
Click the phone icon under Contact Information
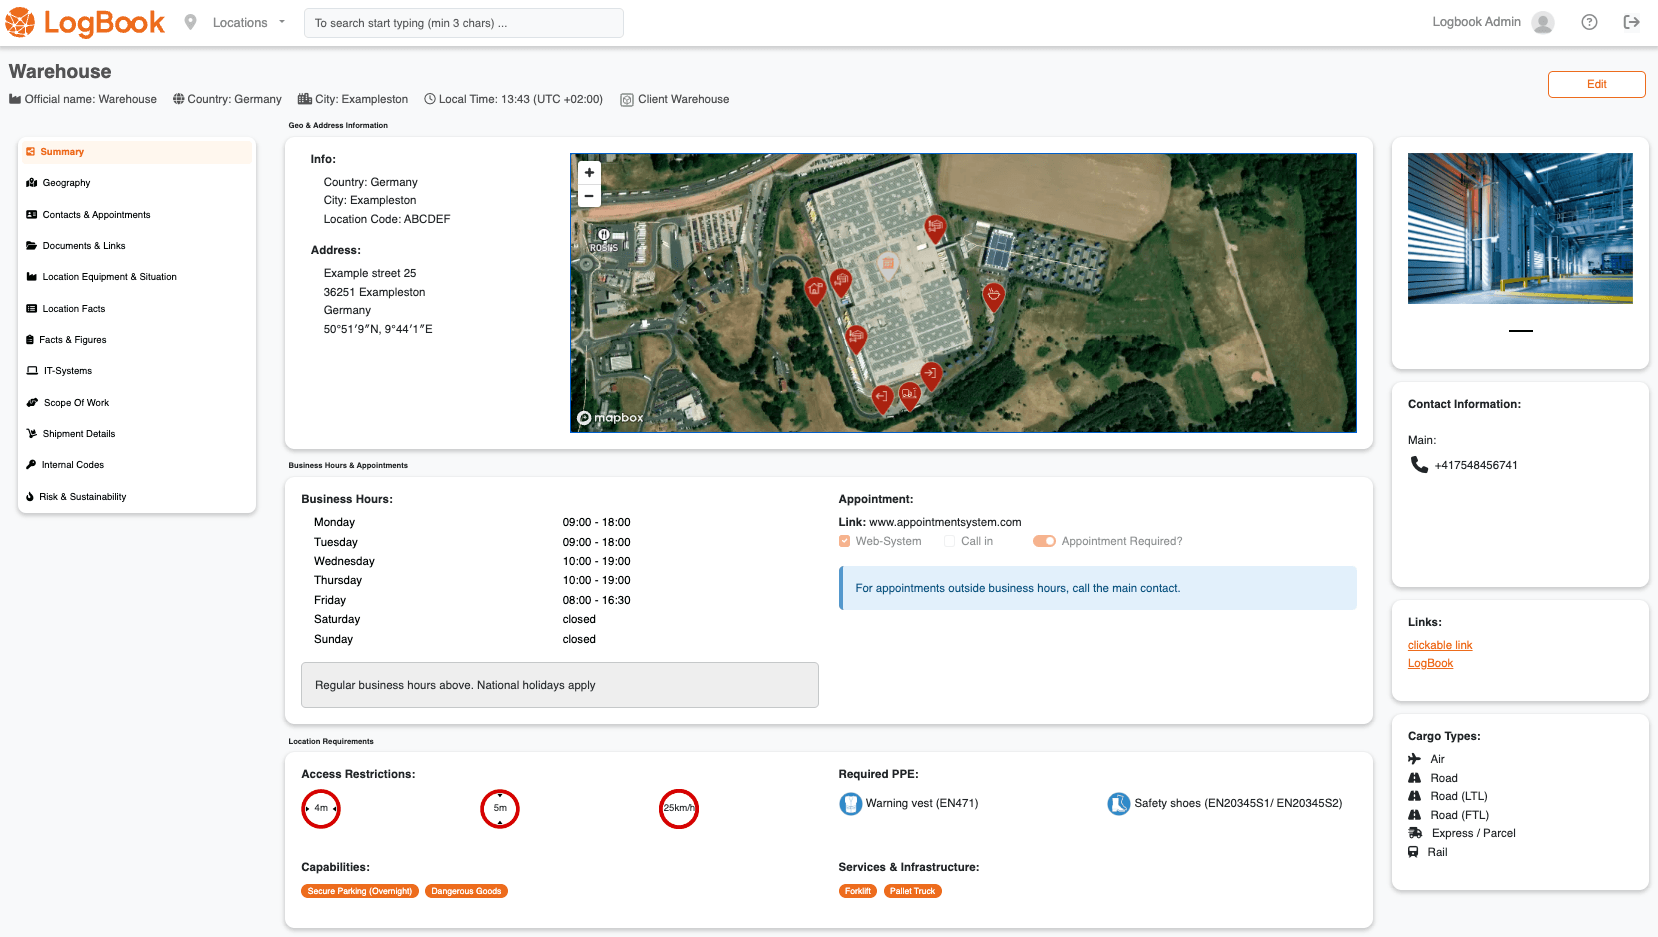click(1419, 465)
